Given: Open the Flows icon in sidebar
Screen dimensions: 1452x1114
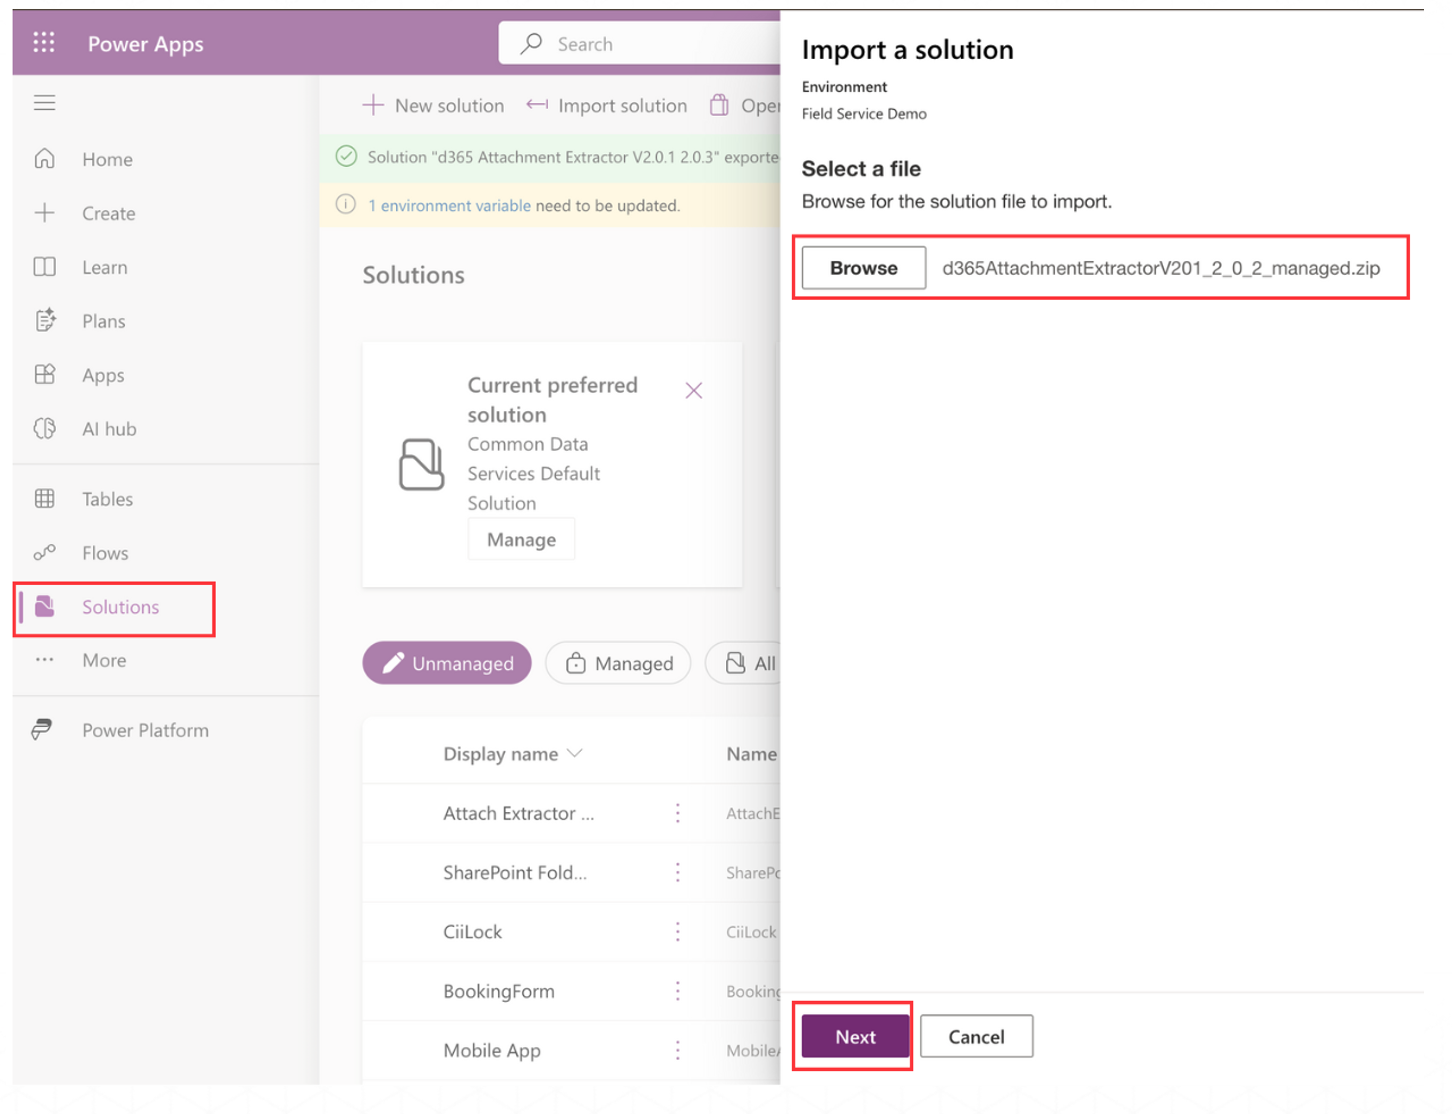Looking at the screenshot, I should (x=44, y=553).
